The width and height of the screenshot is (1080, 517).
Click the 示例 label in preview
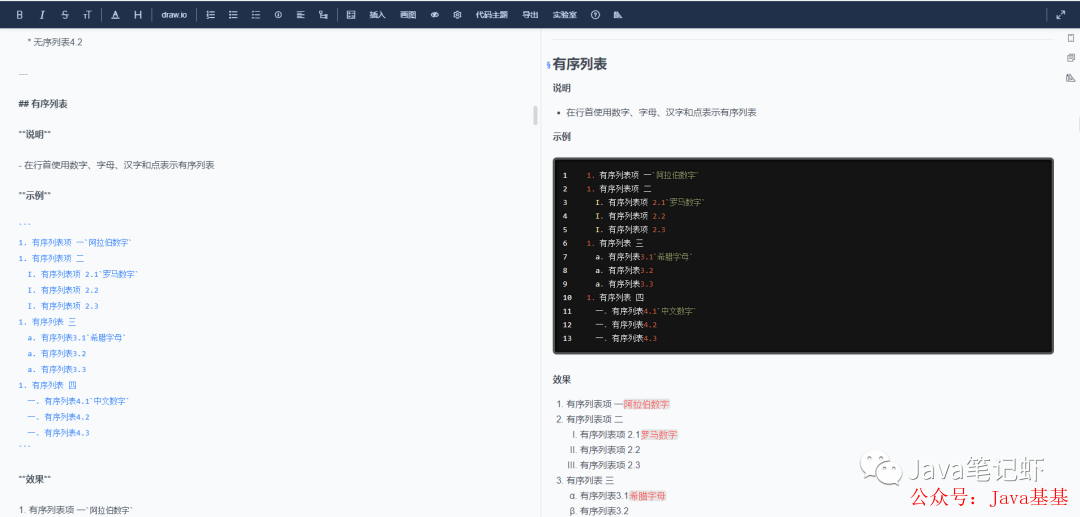[561, 136]
